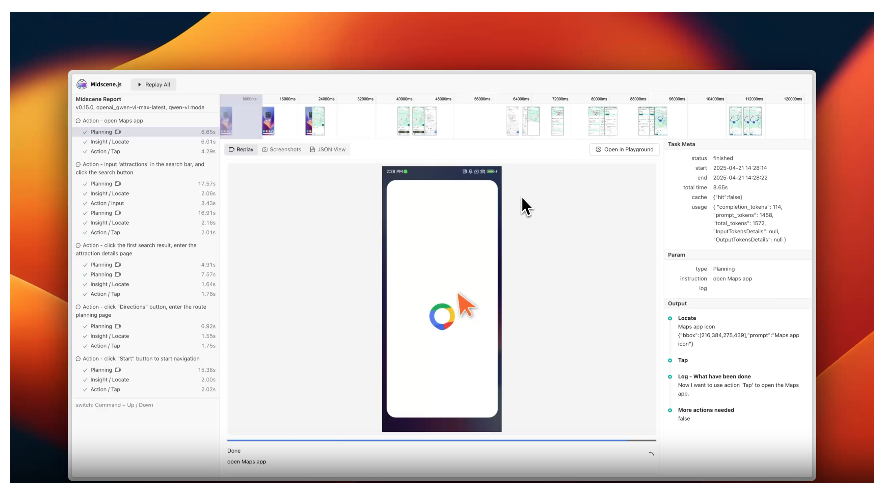Select Insight / Locate under first search result action
The height and width of the screenshot is (483, 879).
(146, 284)
